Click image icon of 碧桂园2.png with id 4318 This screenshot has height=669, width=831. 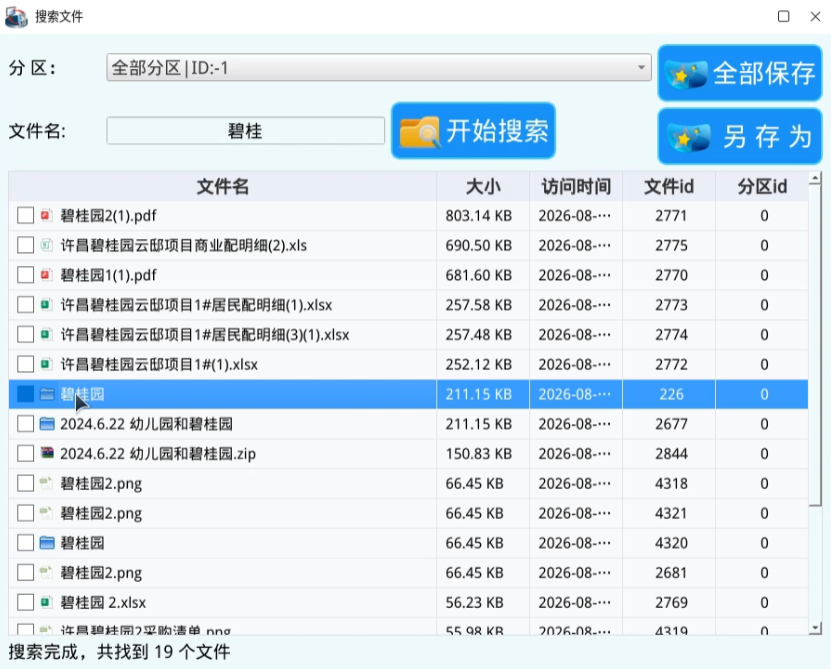coord(47,483)
